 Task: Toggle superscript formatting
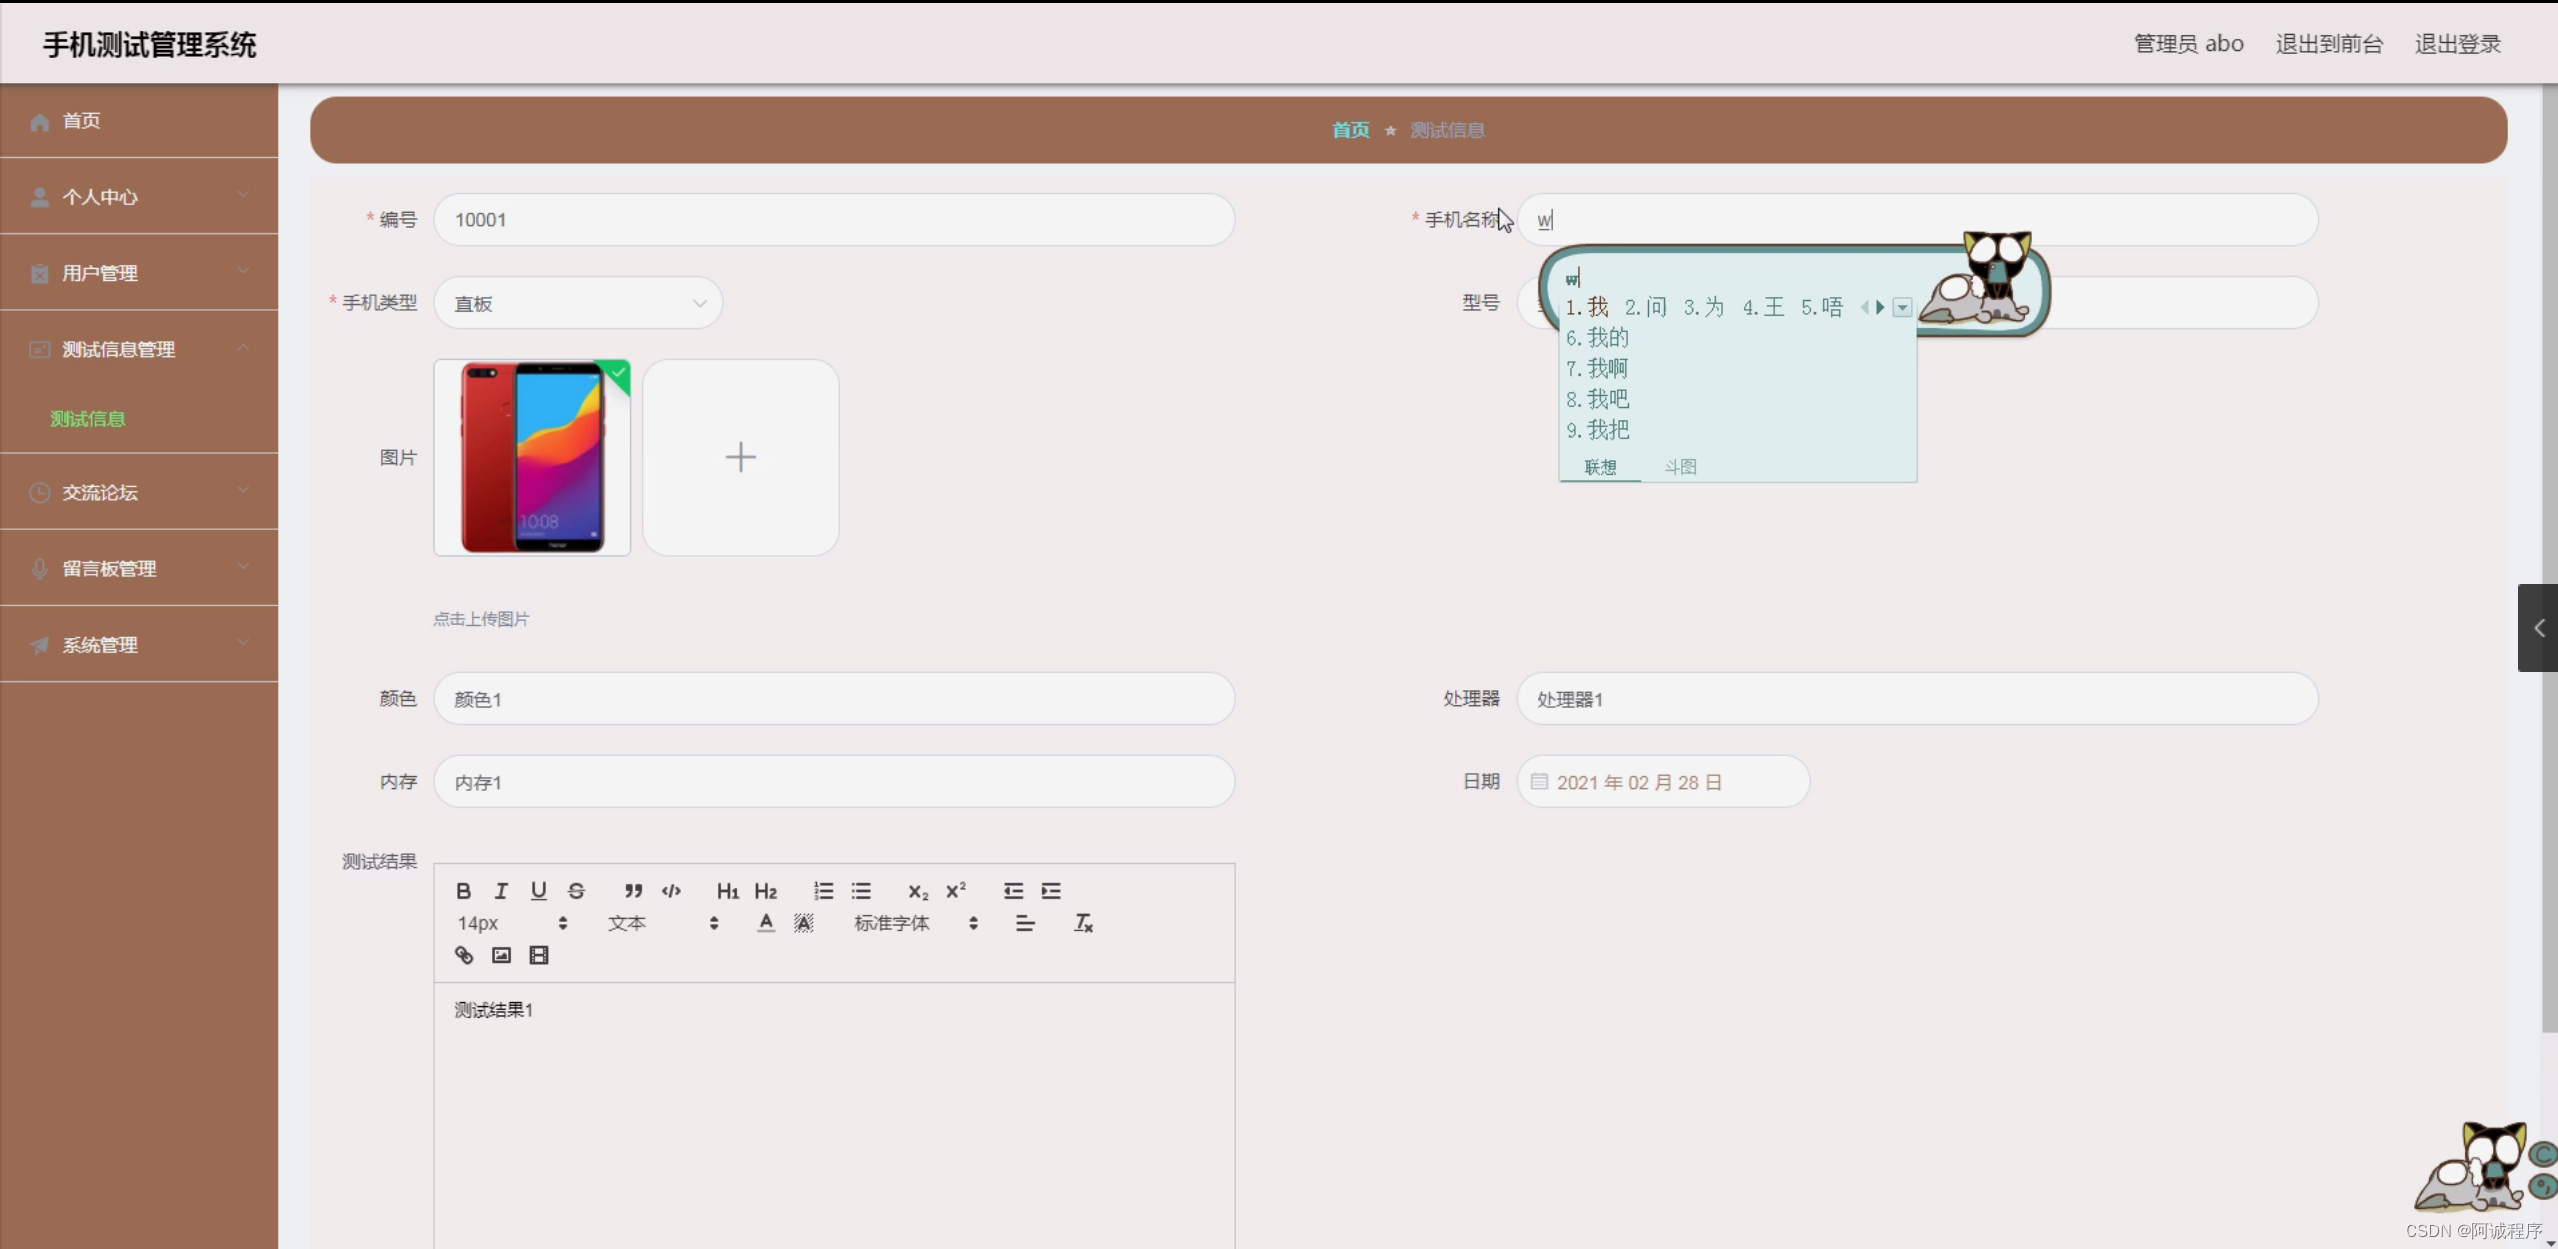tap(956, 891)
